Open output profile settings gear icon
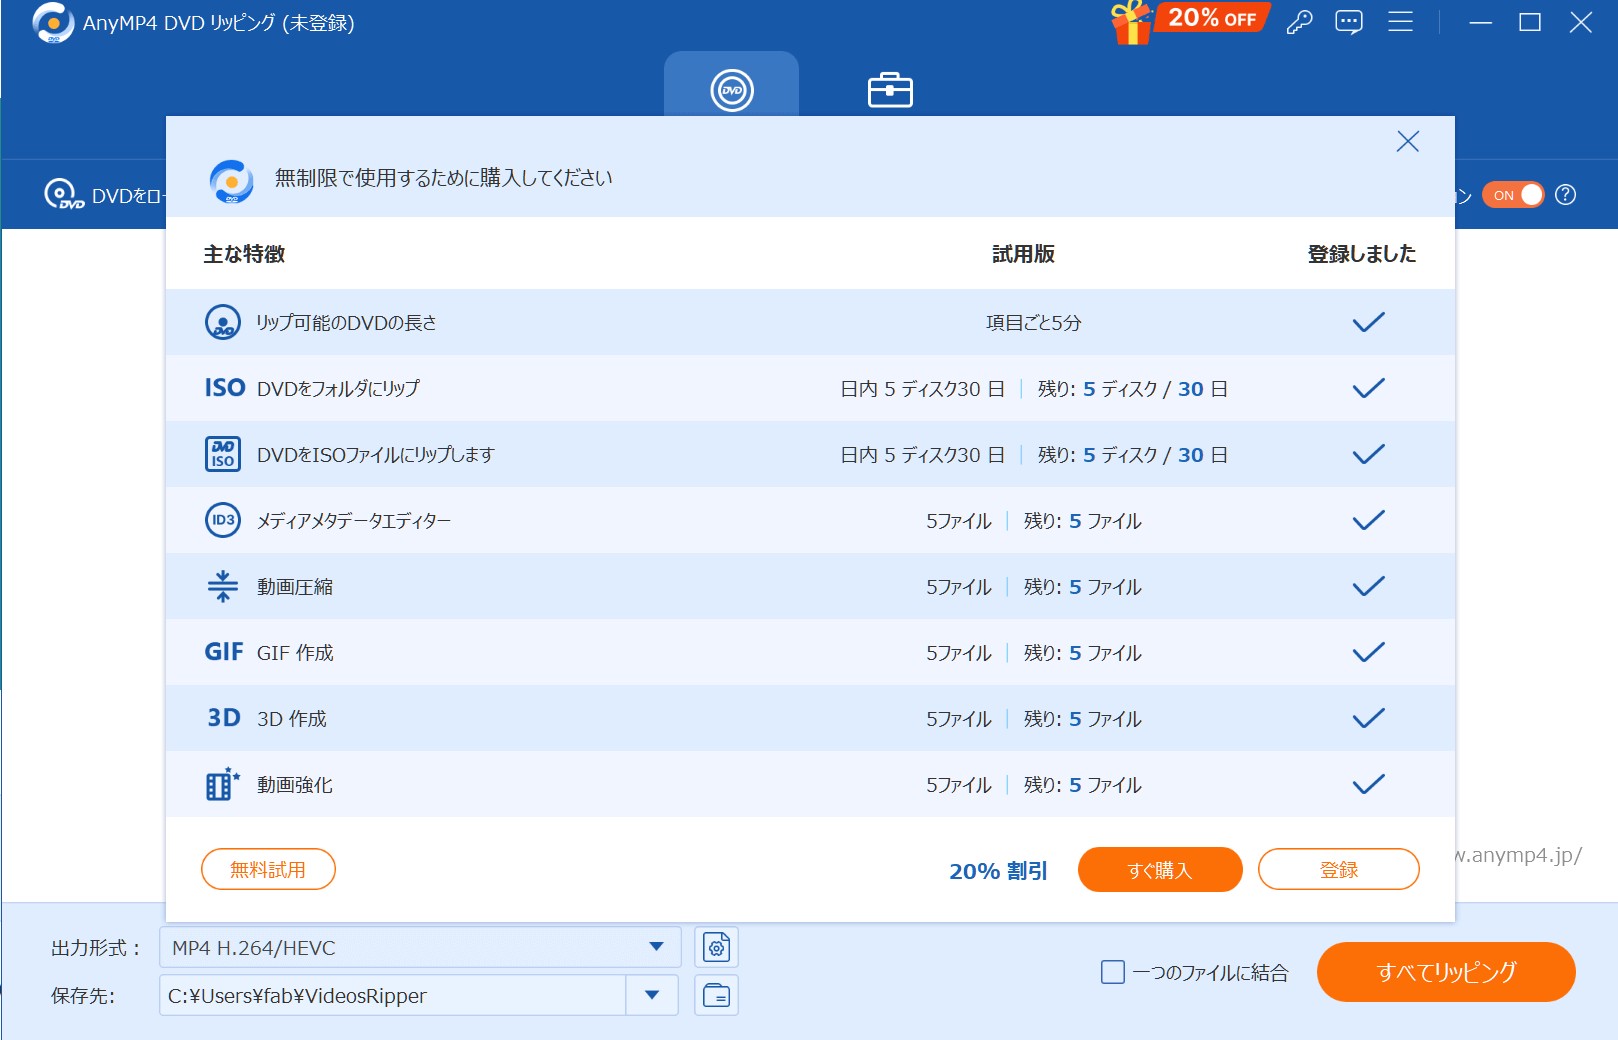This screenshot has width=1618, height=1040. (716, 947)
